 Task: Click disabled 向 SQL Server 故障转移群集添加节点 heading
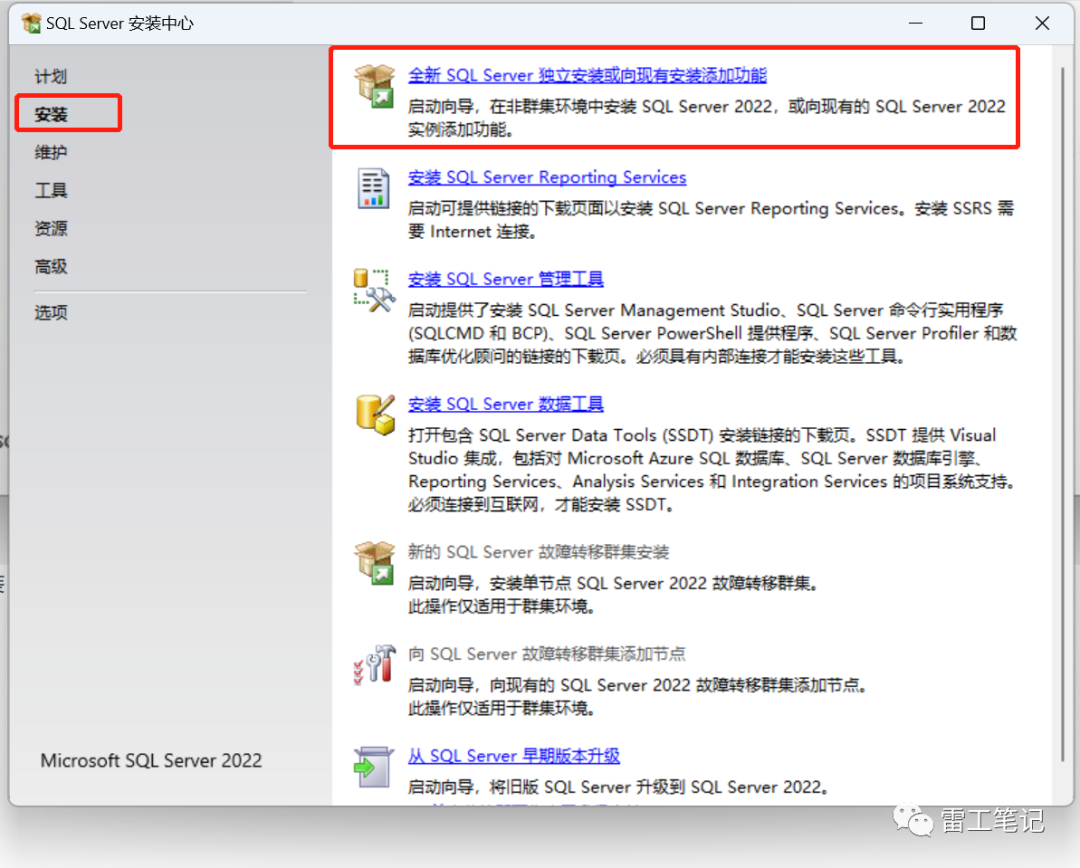pyautogui.click(x=547, y=654)
